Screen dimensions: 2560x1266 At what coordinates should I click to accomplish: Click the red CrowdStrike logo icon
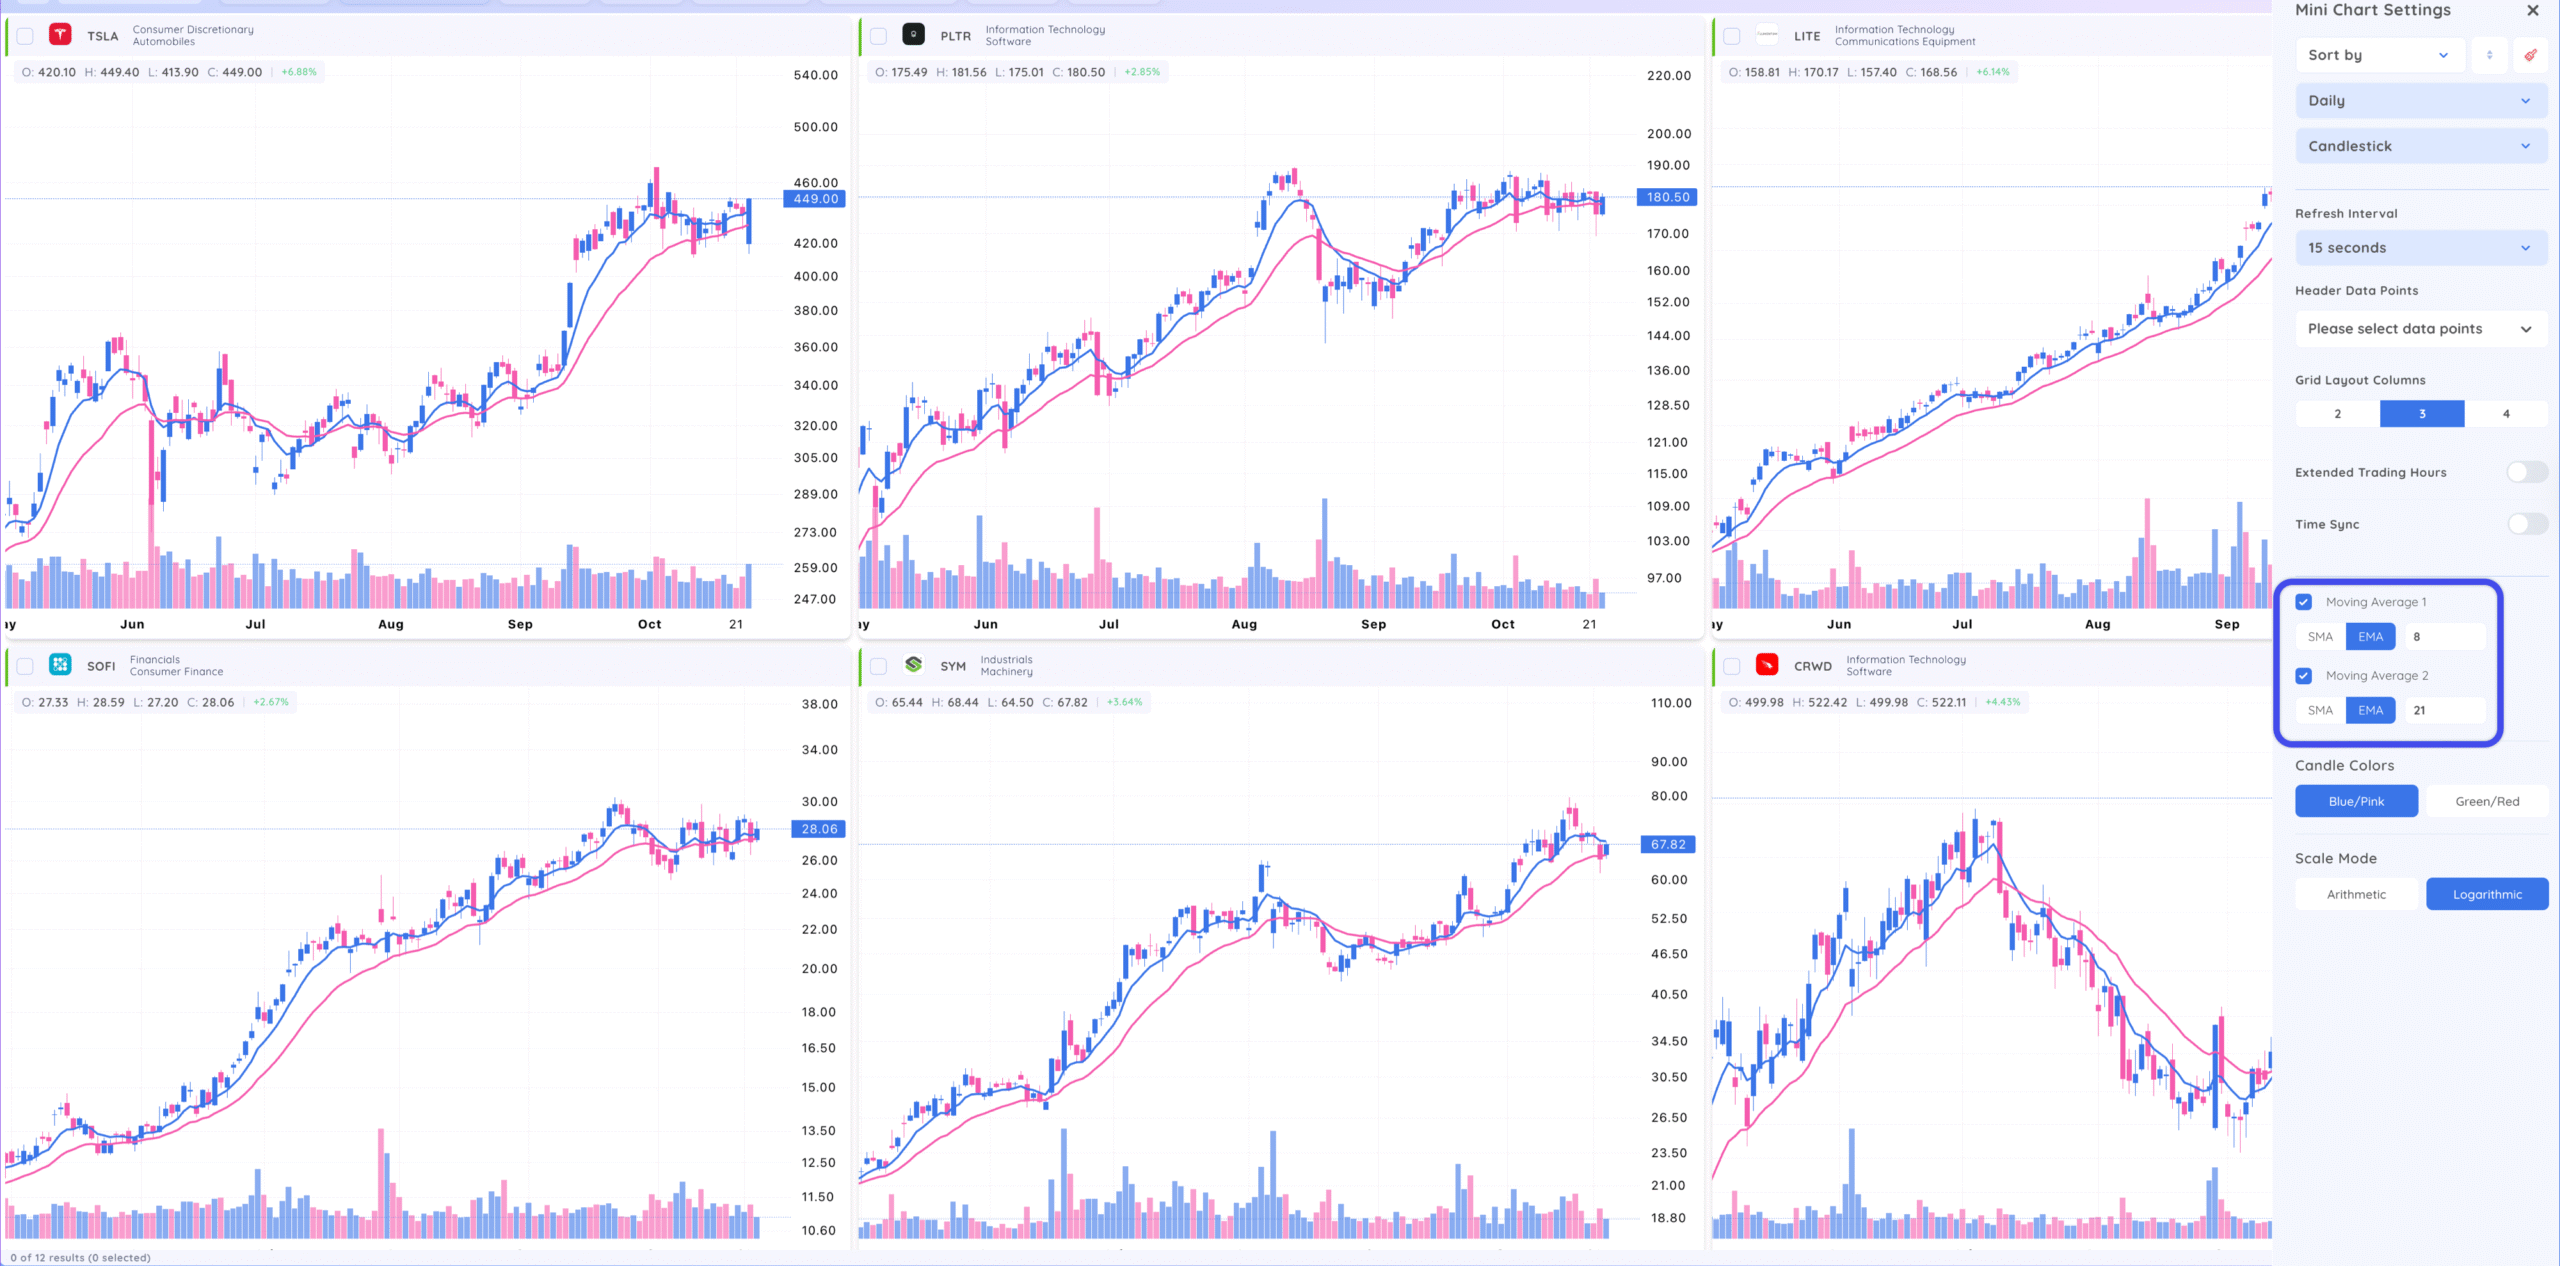(1767, 665)
